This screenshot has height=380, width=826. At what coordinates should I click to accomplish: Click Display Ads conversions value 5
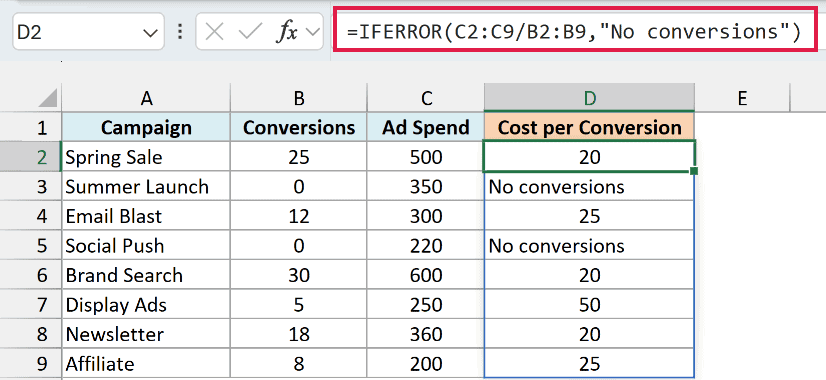(x=299, y=305)
